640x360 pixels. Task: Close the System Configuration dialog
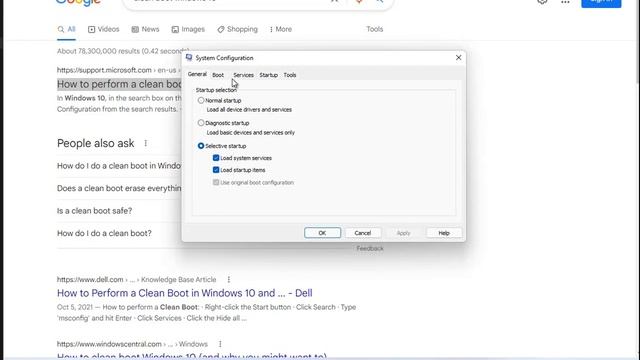(458, 58)
